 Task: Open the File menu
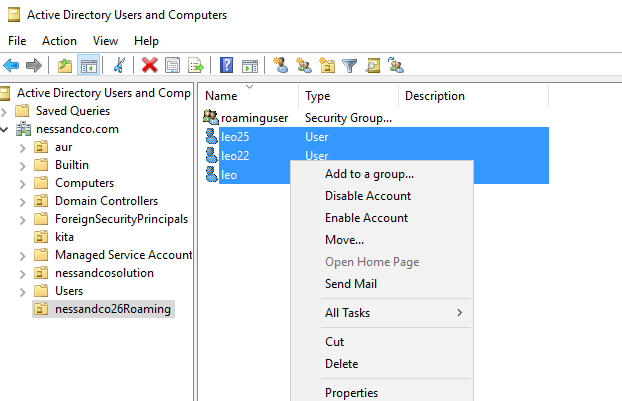pyautogui.click(x=17, y=41)
